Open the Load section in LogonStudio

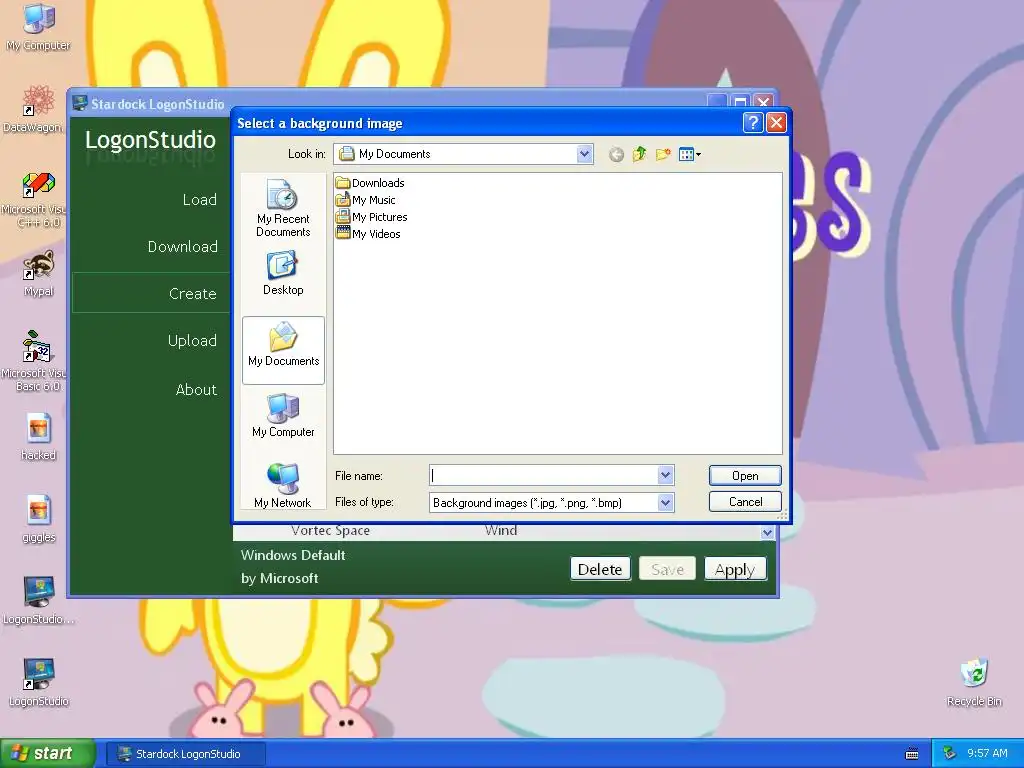click(199, 200)
